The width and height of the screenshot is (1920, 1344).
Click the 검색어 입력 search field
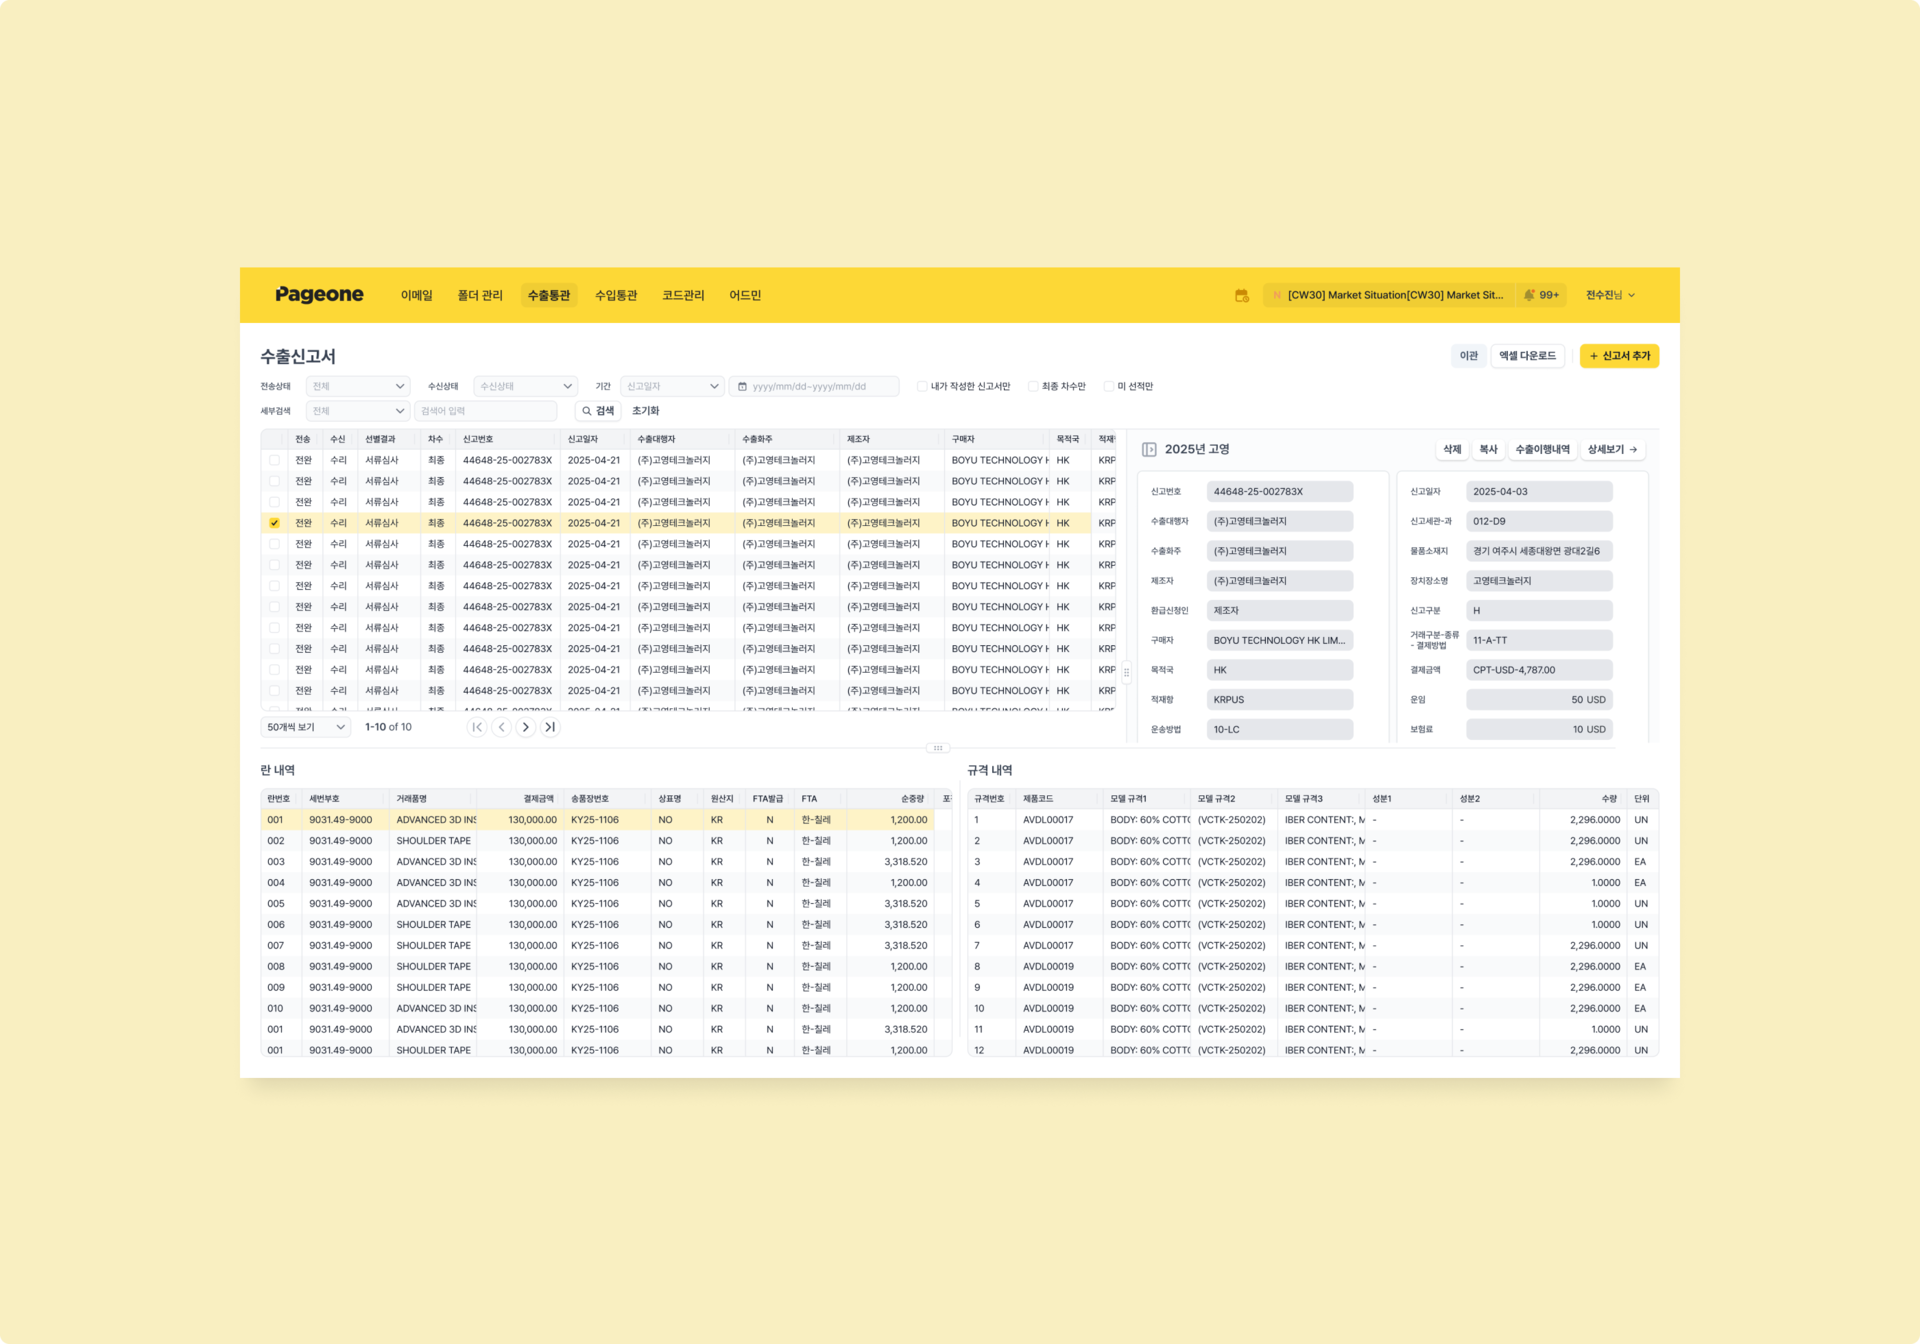click(x=485, y=411)
